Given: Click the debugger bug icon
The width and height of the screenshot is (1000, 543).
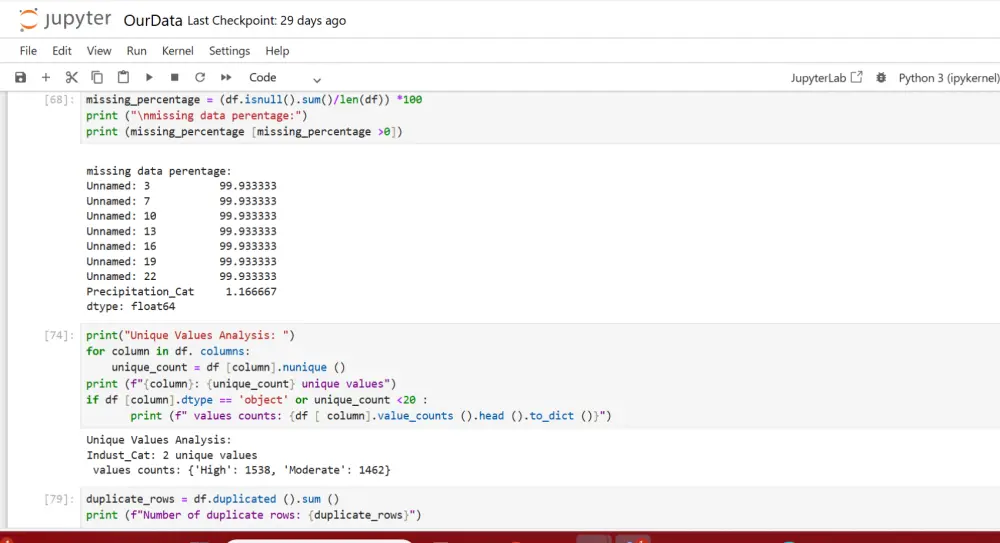Looking at the screenshot, I should tap(881, 78).
